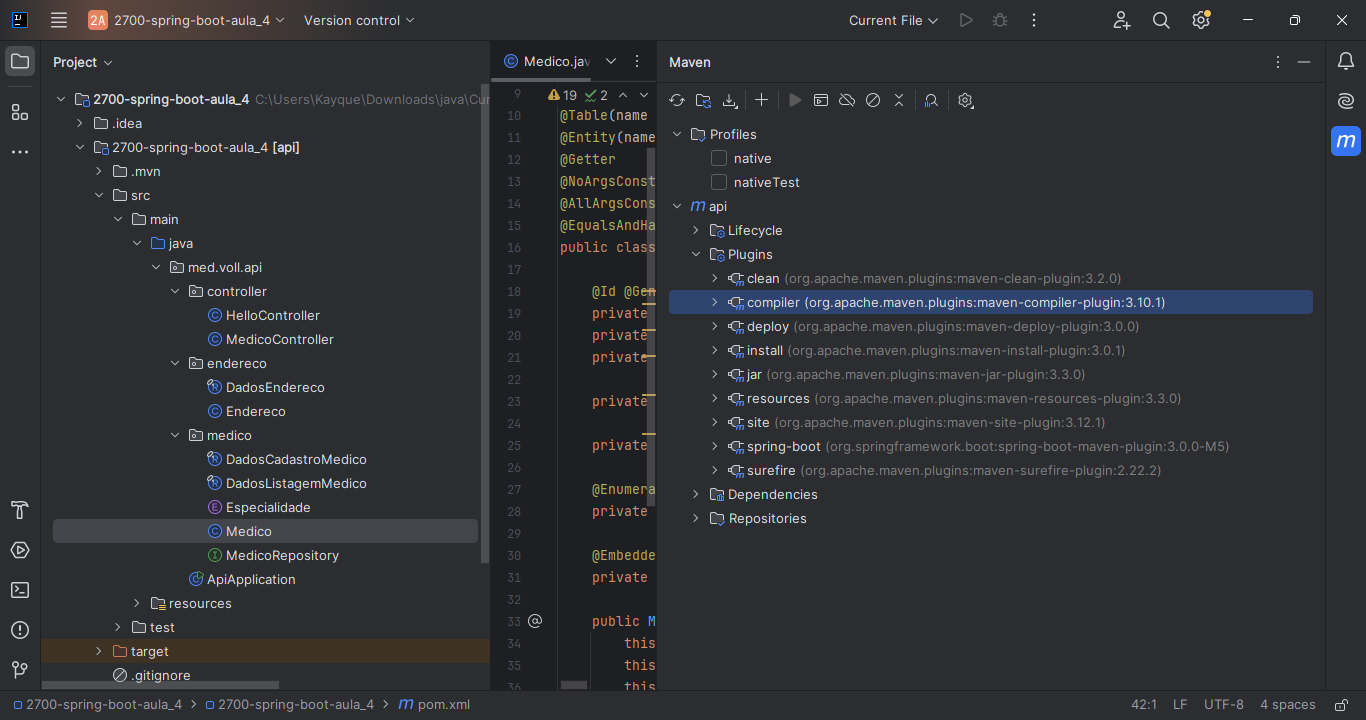Open IDE settings gear in title bar
This screenshot has width=1366, height=720.
click(x=1201, y=20)
